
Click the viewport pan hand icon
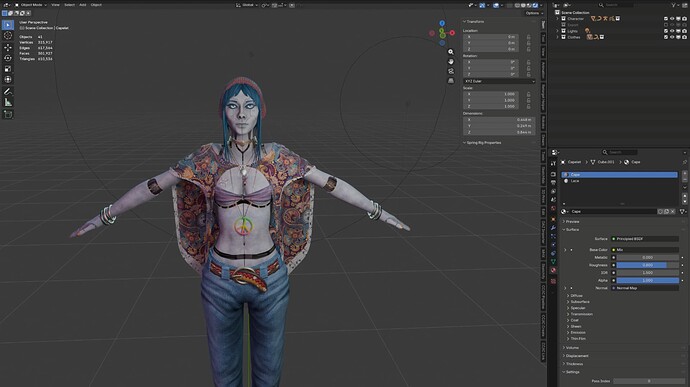(x=451, y=61)
